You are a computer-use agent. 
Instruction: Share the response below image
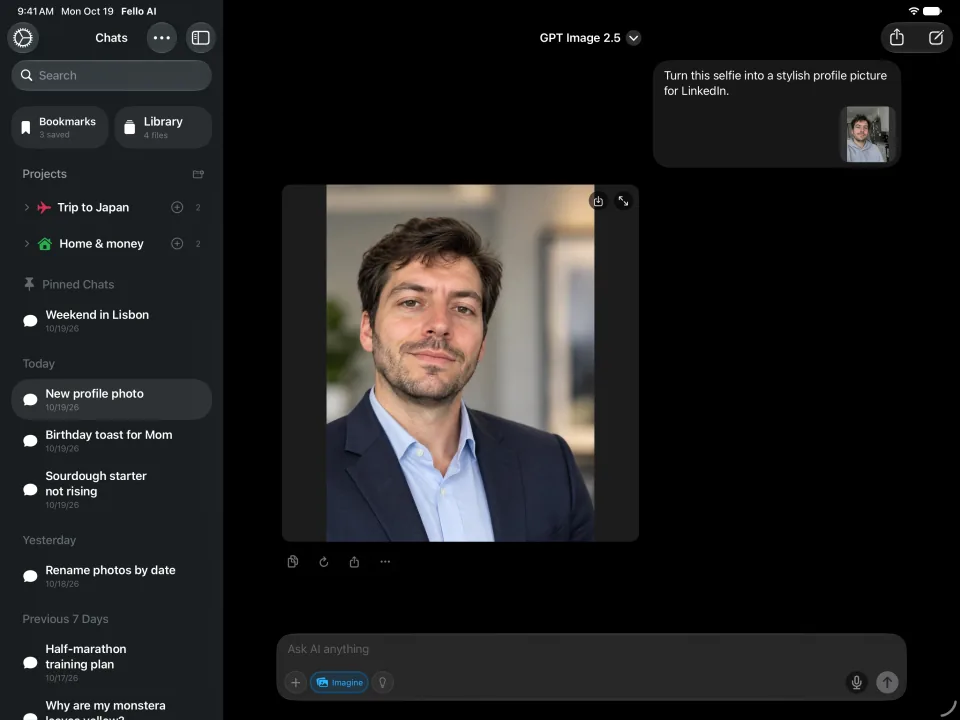(x=354, y=561)
